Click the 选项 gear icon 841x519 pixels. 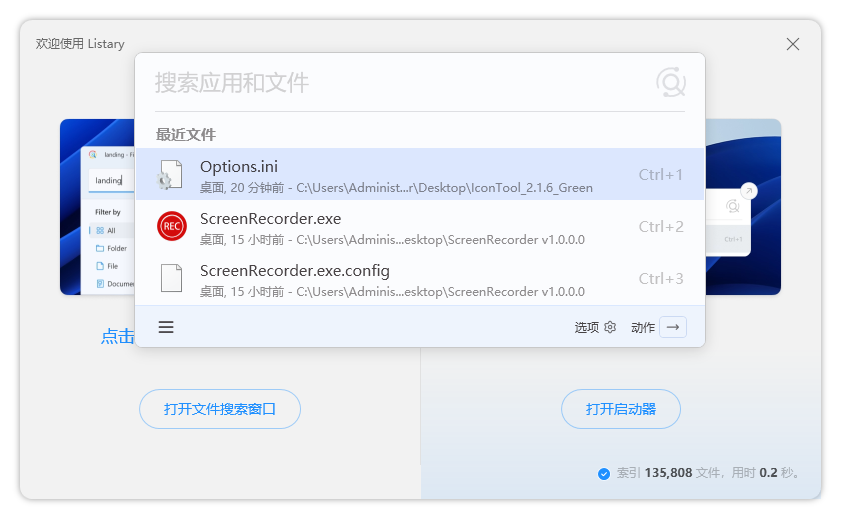[610, 327]
